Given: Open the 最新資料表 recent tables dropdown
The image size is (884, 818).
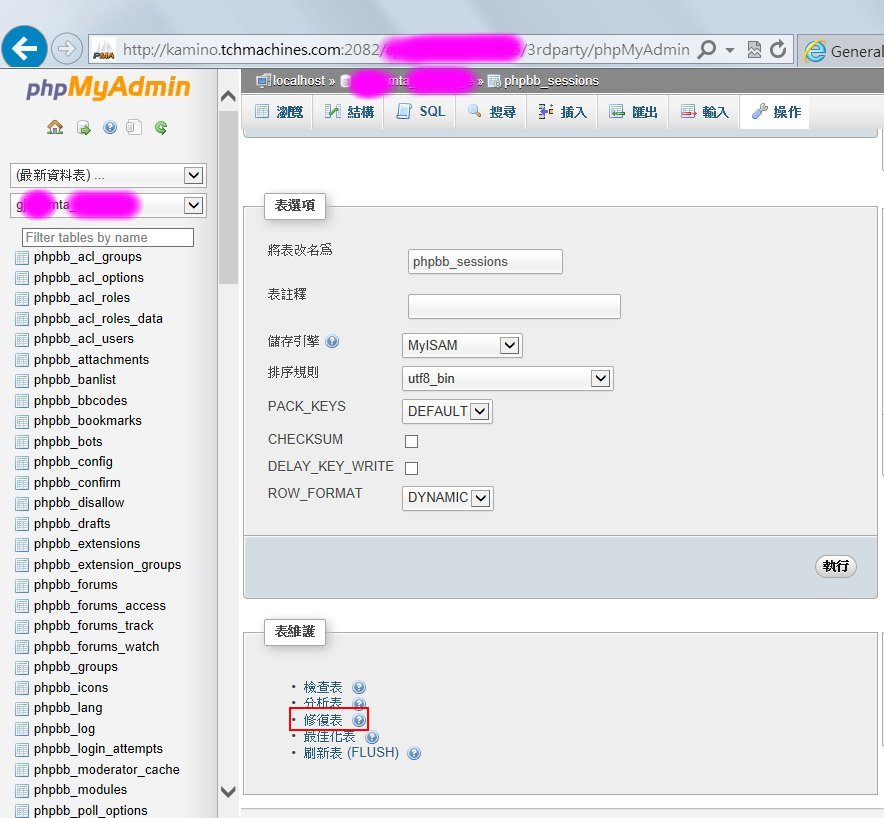Looking at the screenshot, I should point(108,175).
